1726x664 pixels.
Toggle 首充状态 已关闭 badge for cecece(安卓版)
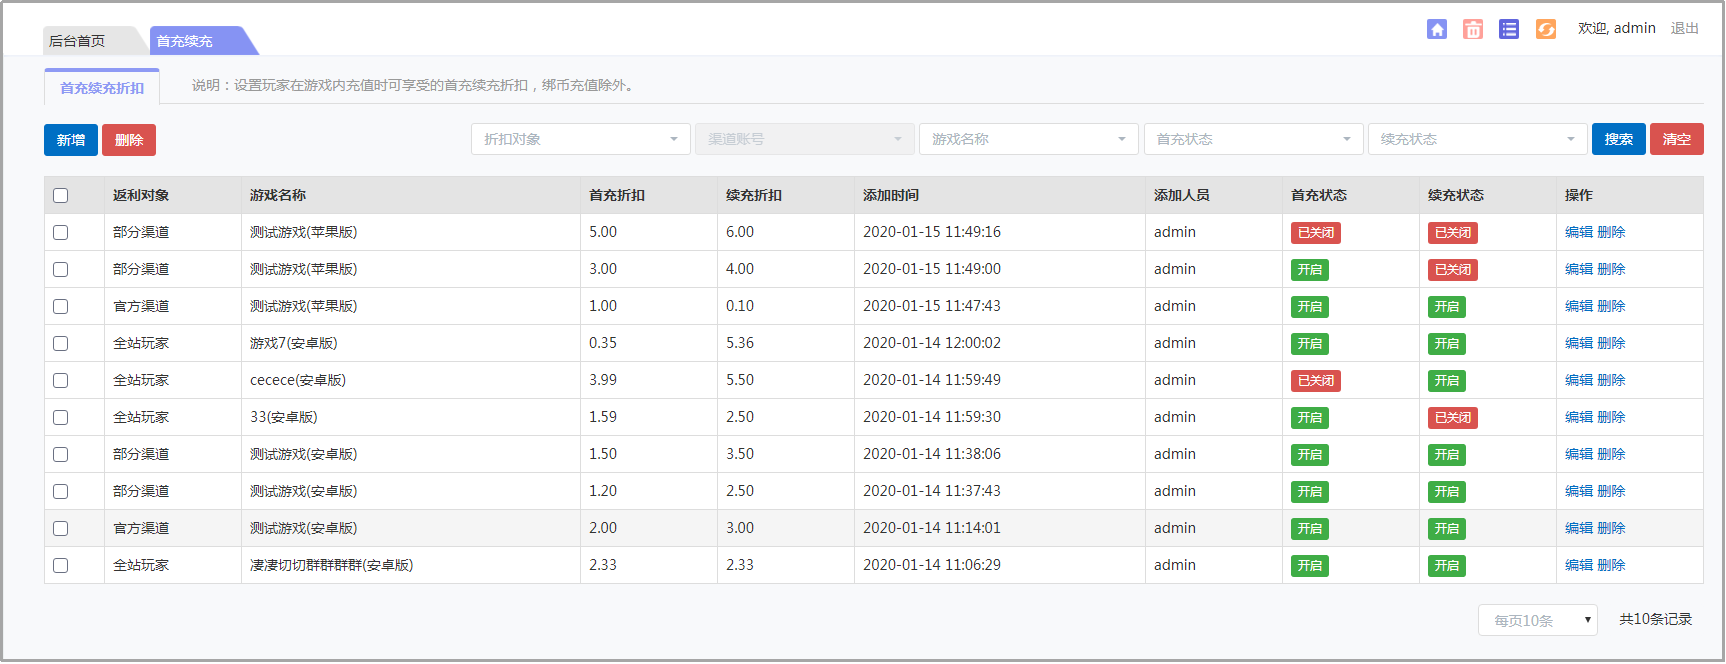click(1316, 381)
